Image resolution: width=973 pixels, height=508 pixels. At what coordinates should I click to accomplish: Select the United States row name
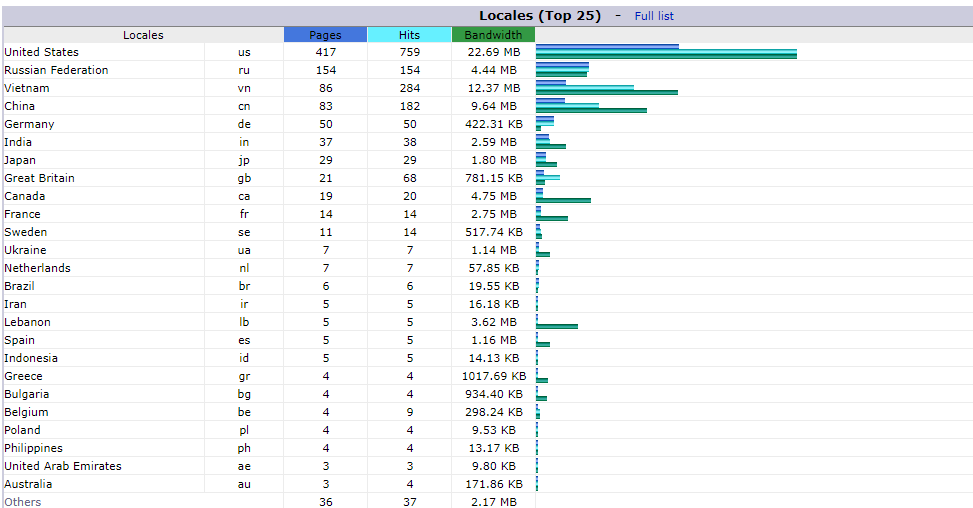click(42, 52)
